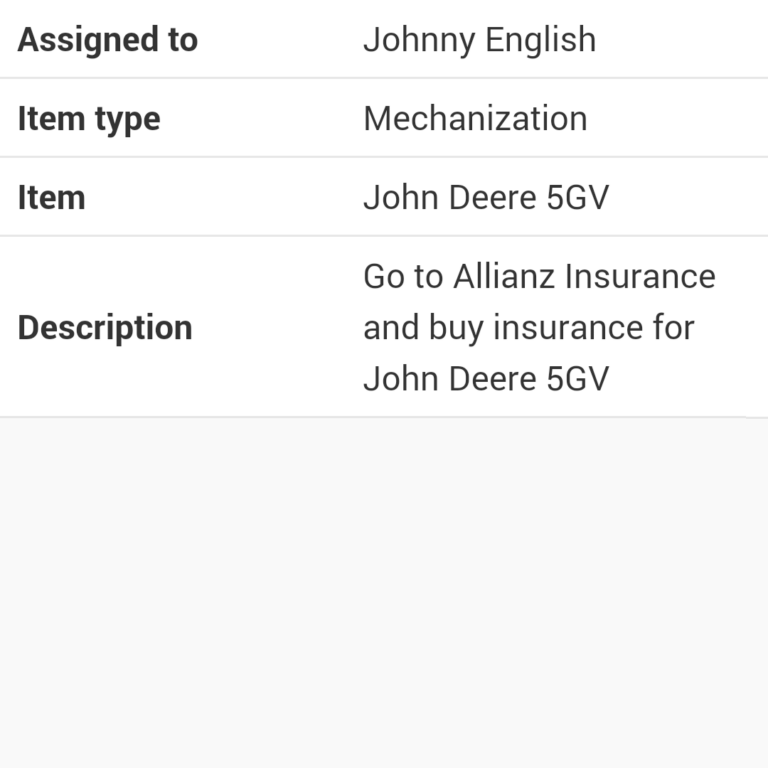
Task: Click the word "type" in the Item type label
Action: pos(128,120)
